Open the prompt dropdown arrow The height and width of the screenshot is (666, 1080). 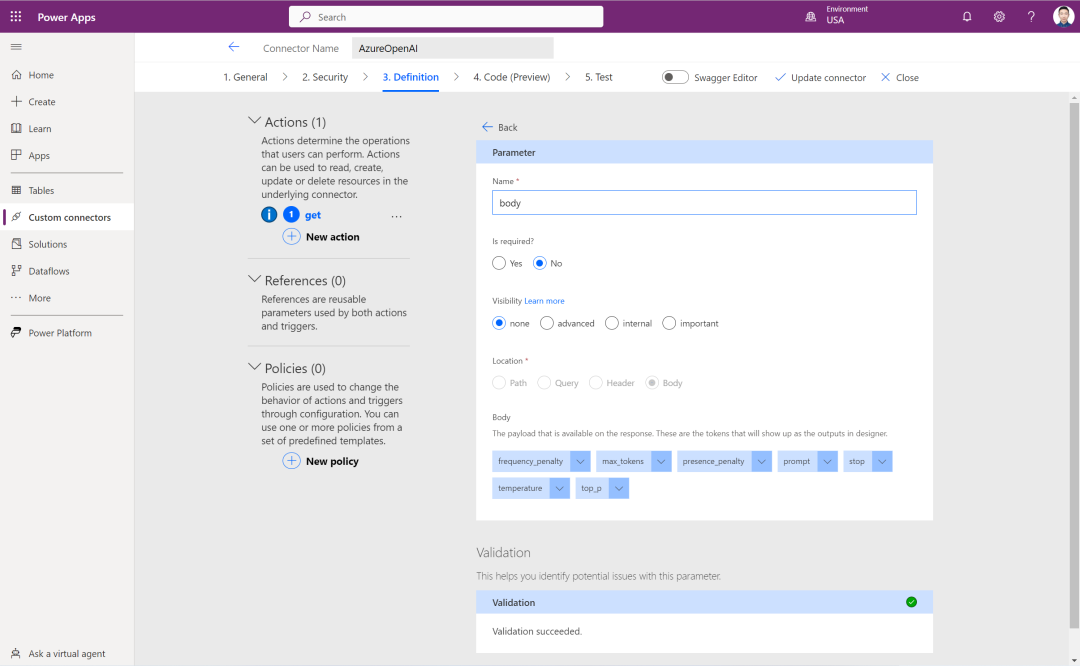click(x=827, y=461)
